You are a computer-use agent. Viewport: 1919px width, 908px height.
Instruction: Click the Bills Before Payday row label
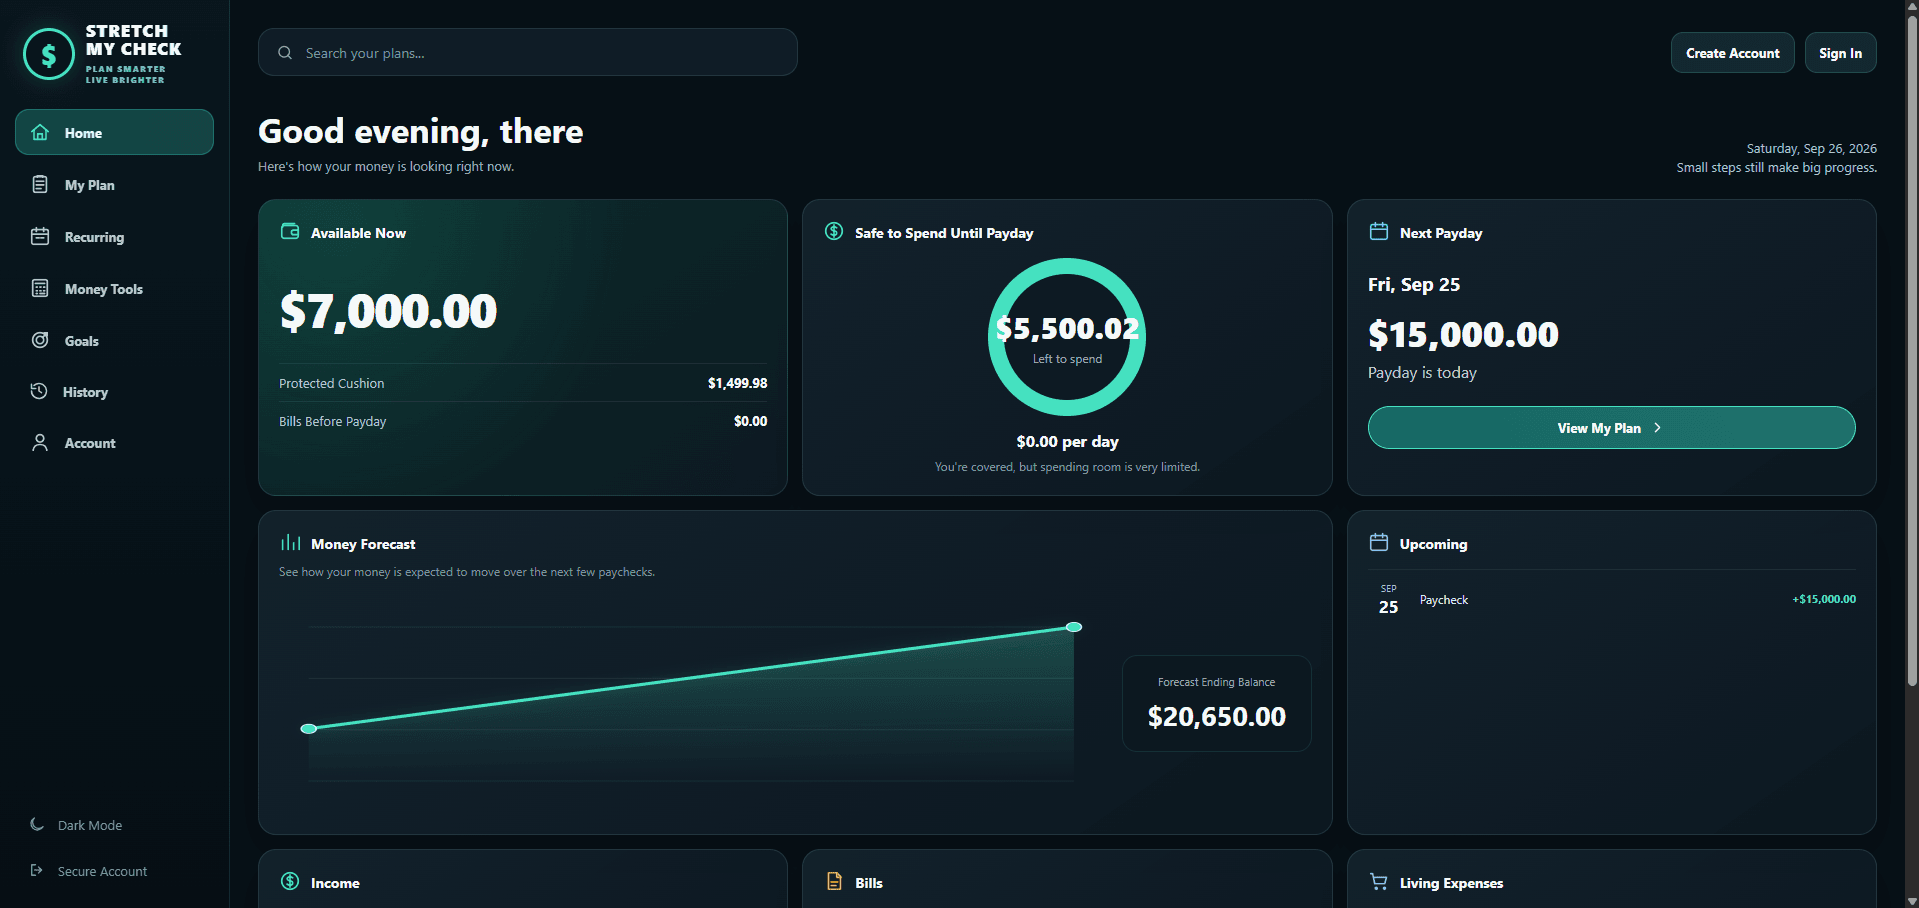[332, 421]
